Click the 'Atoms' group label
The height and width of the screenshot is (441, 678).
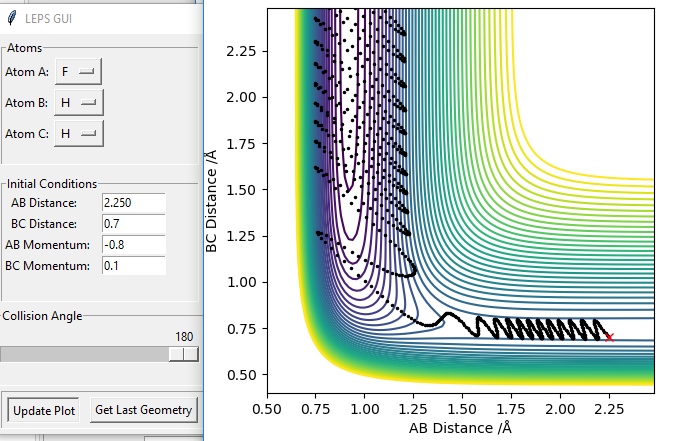click(x=25, y=48)
